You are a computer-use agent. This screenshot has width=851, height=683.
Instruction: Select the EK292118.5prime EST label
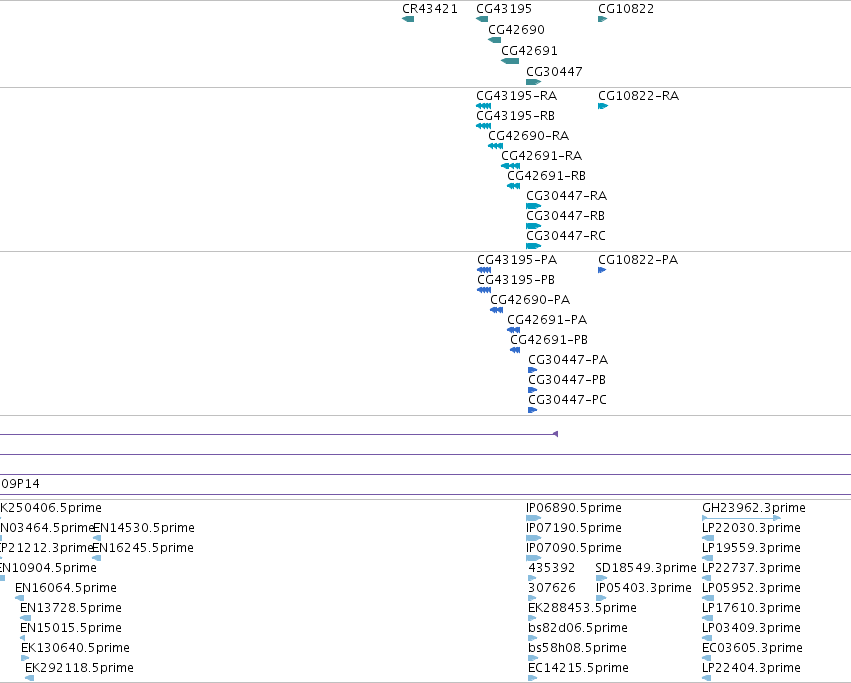tap(79, 668)
